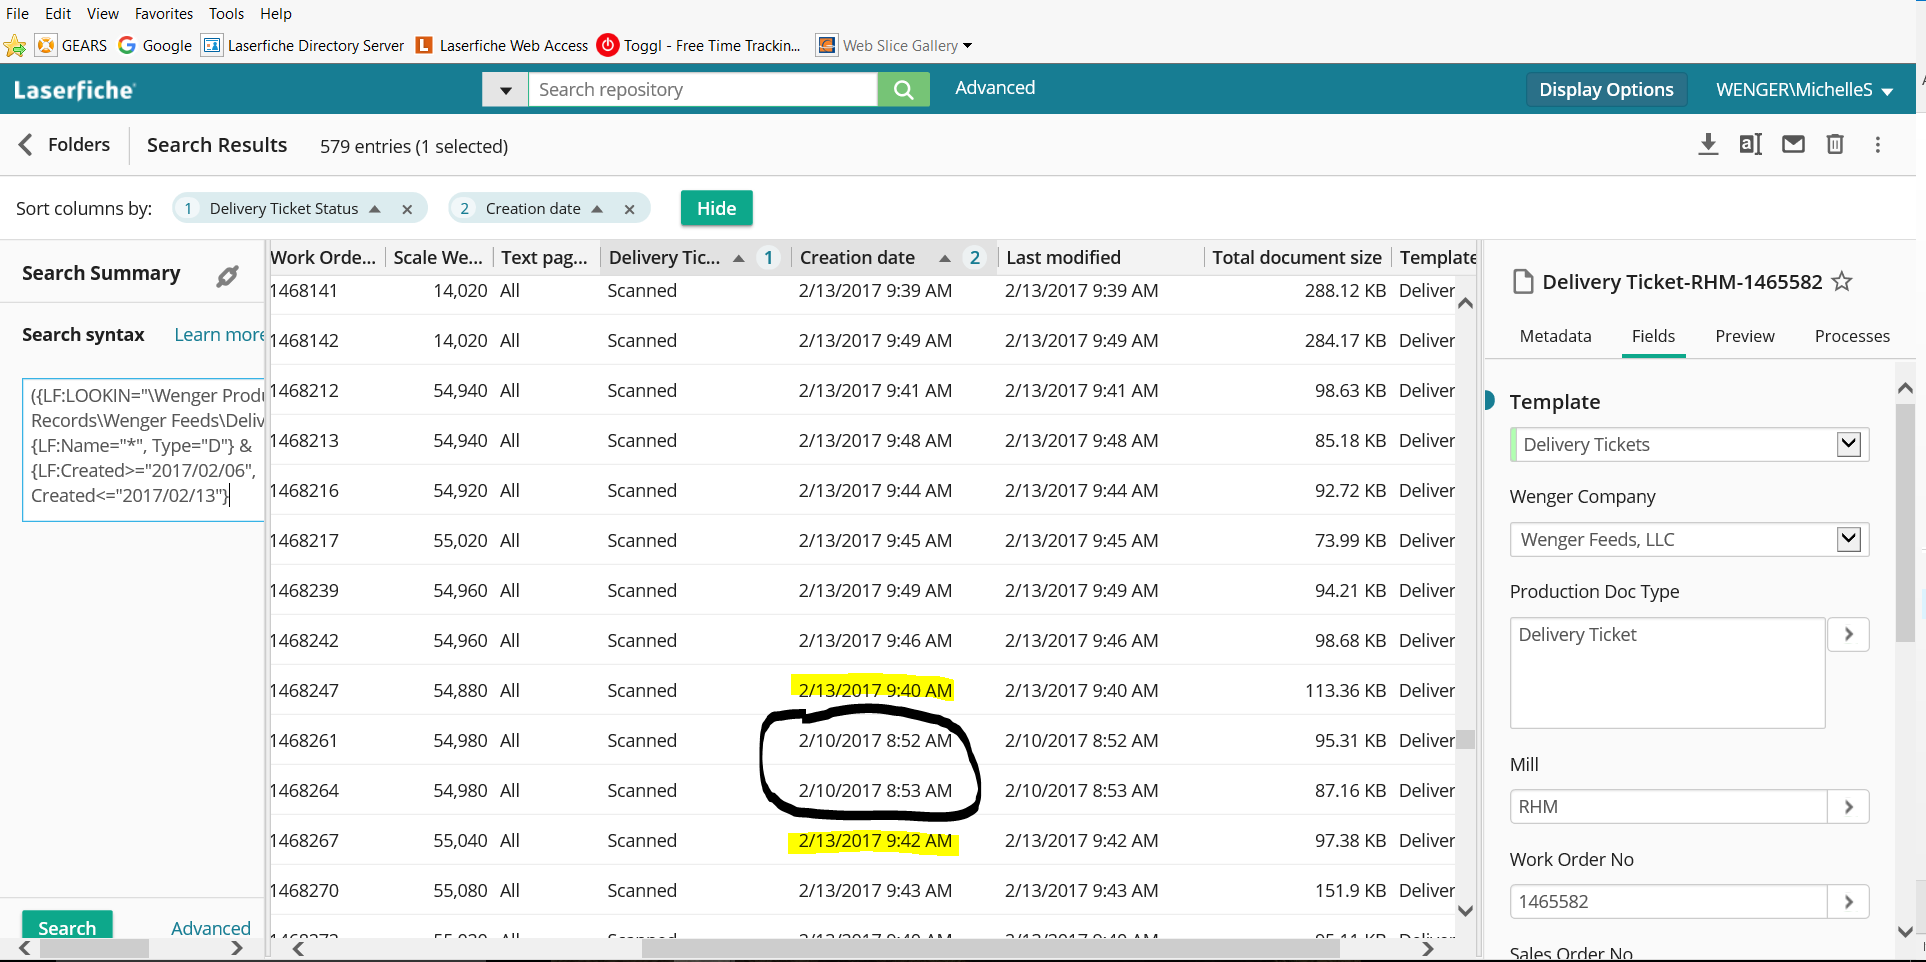Click the download icon in toolbar
This screenshot has height=962, width=1926.
pyautogui.click(x=1708, y=145)
